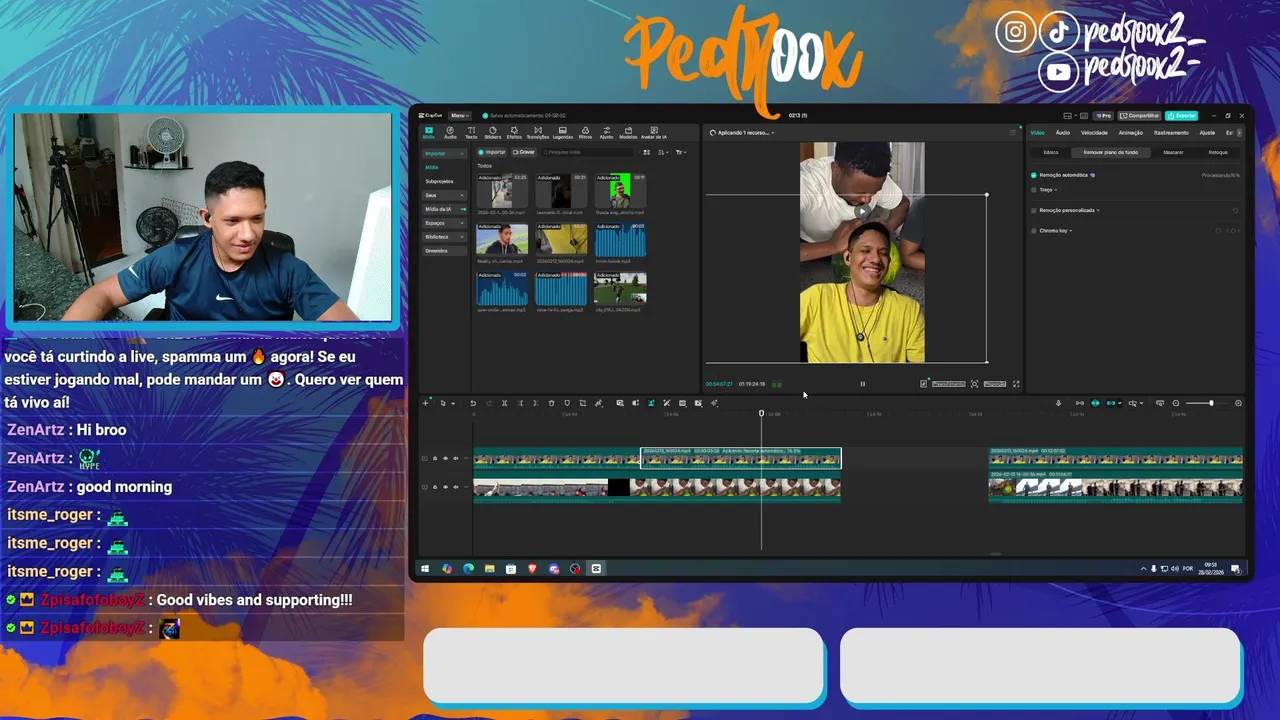
Task: Click the undo arrow in timeline toolbar
Action: [x=473, y=403]
